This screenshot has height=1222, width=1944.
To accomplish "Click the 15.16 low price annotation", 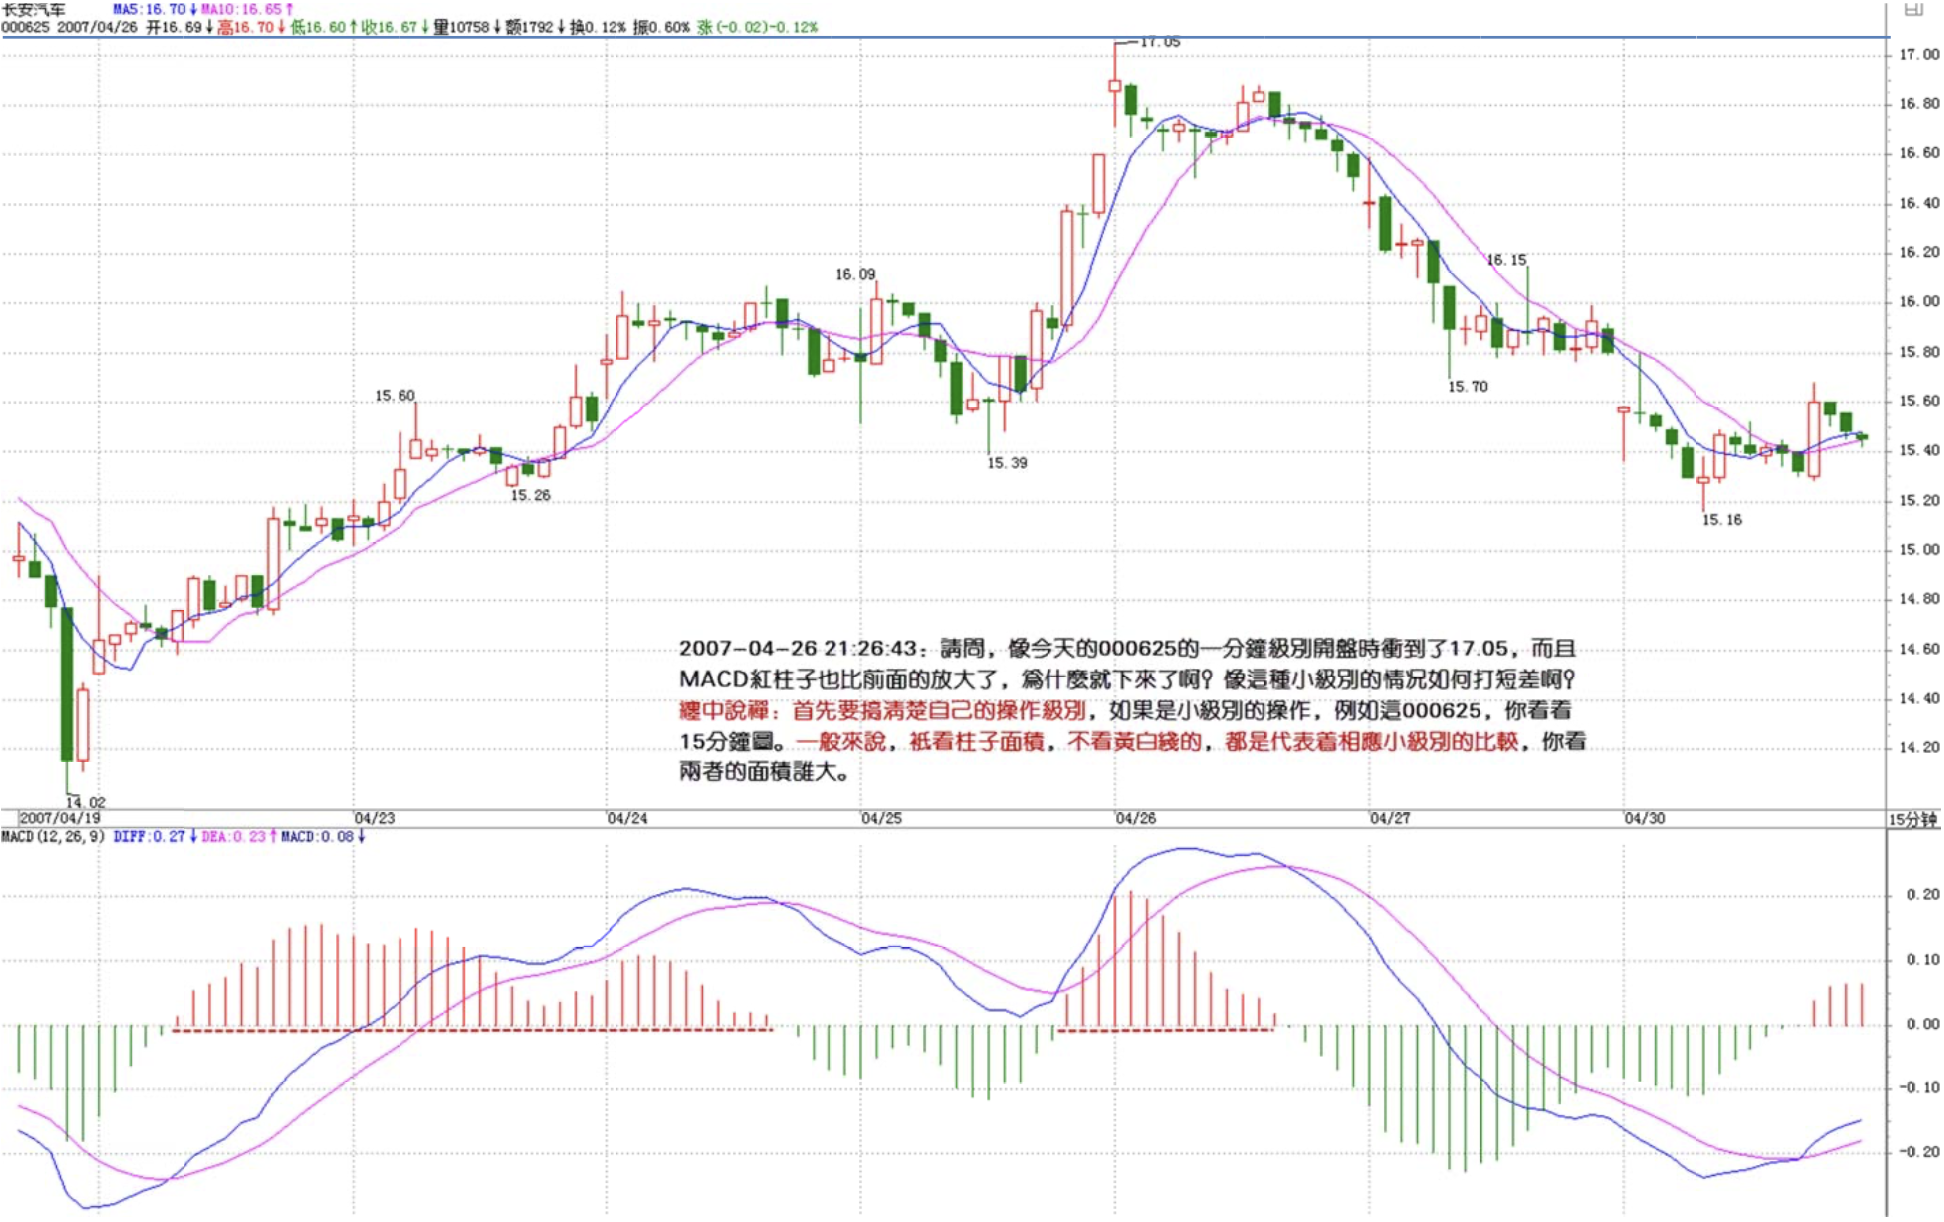I will 1722,520.
